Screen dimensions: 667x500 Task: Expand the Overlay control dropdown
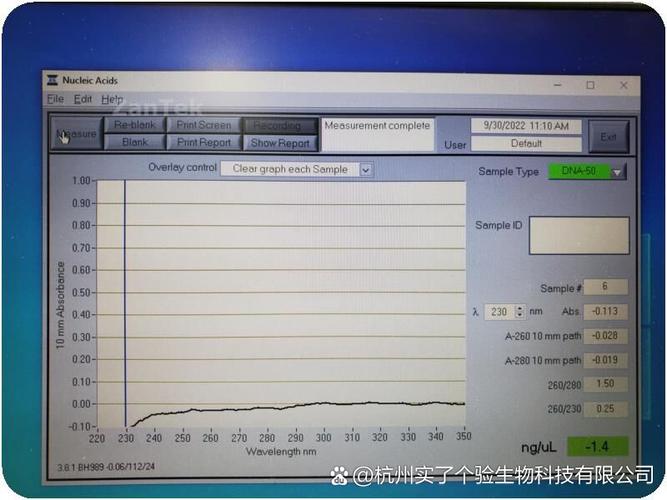pyautogui.click(x=365, y=170)
